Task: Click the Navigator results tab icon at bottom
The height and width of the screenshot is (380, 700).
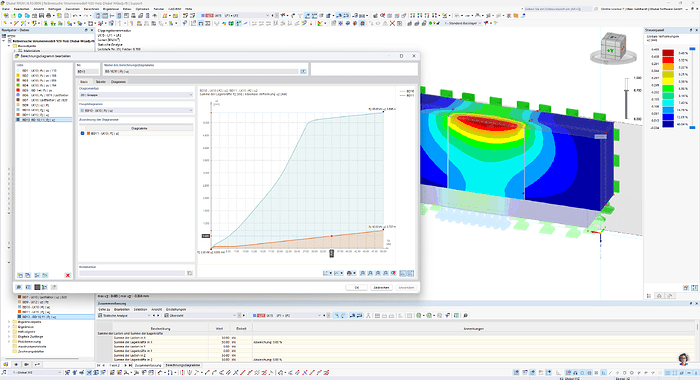Action: click(x=38, y=364)
